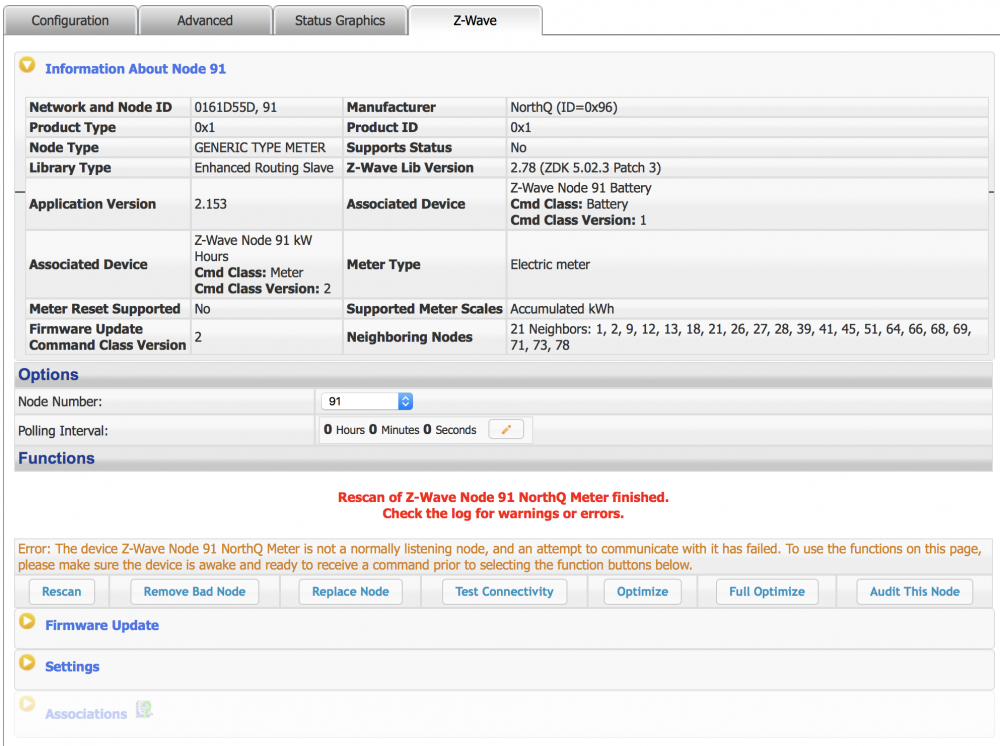Click the Replace Node button
Viewport: 1000px width, 746px height.
[x=350, y=592]
